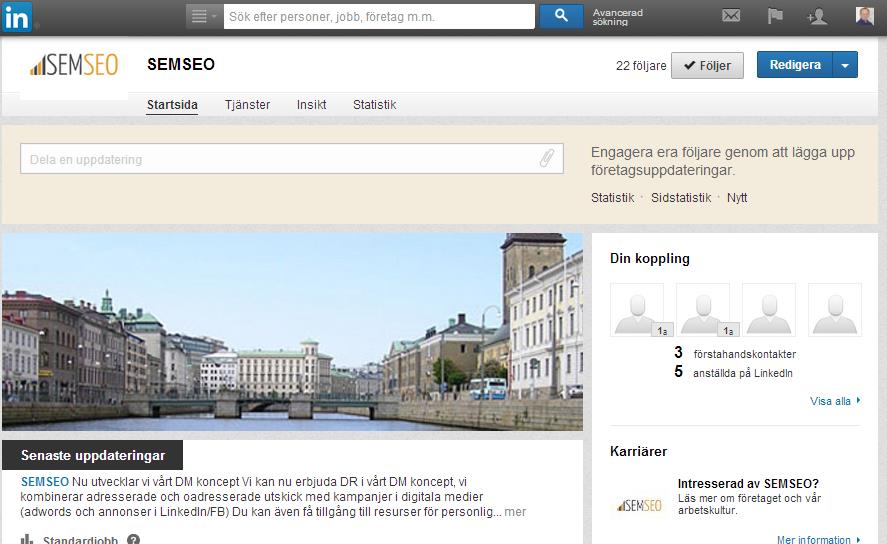Viewport: 887px width, 544px height.
Task: Open the search category menu icon
Action: click(204, 16)
